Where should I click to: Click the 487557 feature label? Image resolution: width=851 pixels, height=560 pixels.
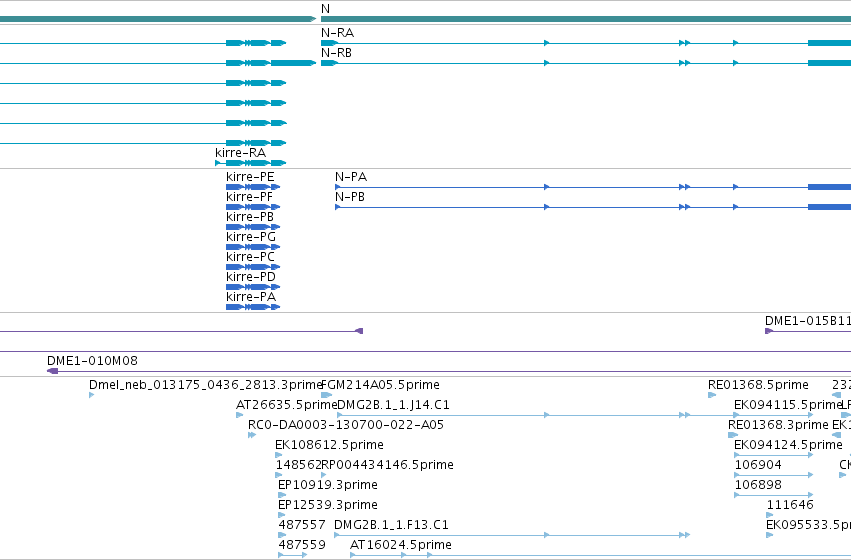tap(302, 525)
